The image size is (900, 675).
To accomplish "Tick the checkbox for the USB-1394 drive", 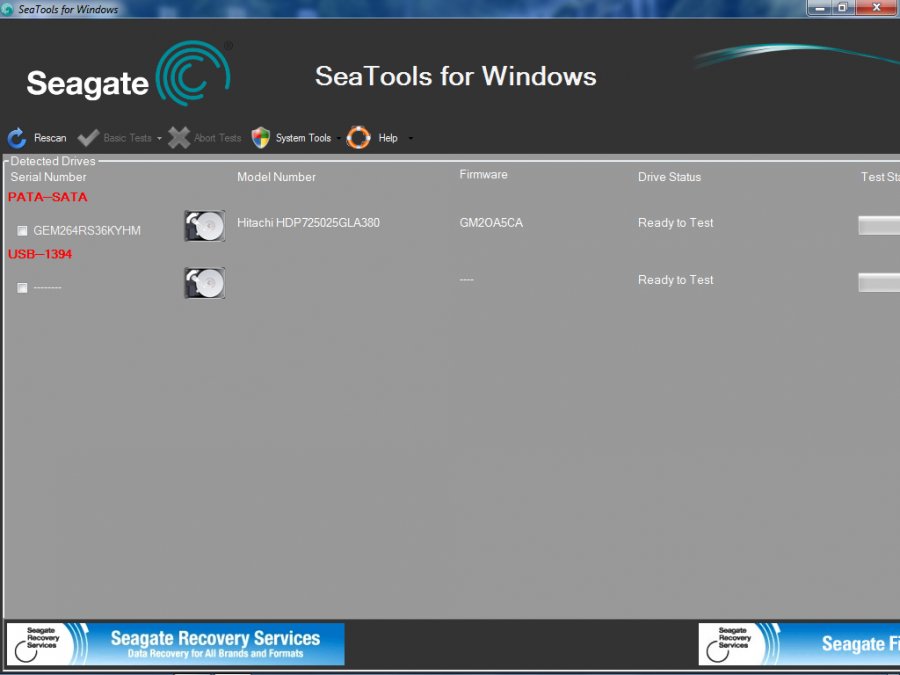I will click(22, 288).
